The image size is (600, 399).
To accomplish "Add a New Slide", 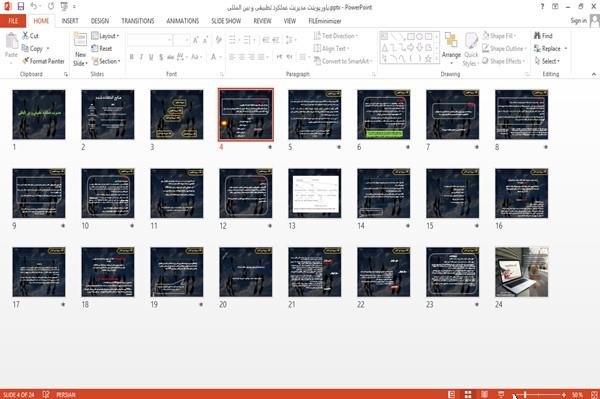I will click(x=80, y=49).
